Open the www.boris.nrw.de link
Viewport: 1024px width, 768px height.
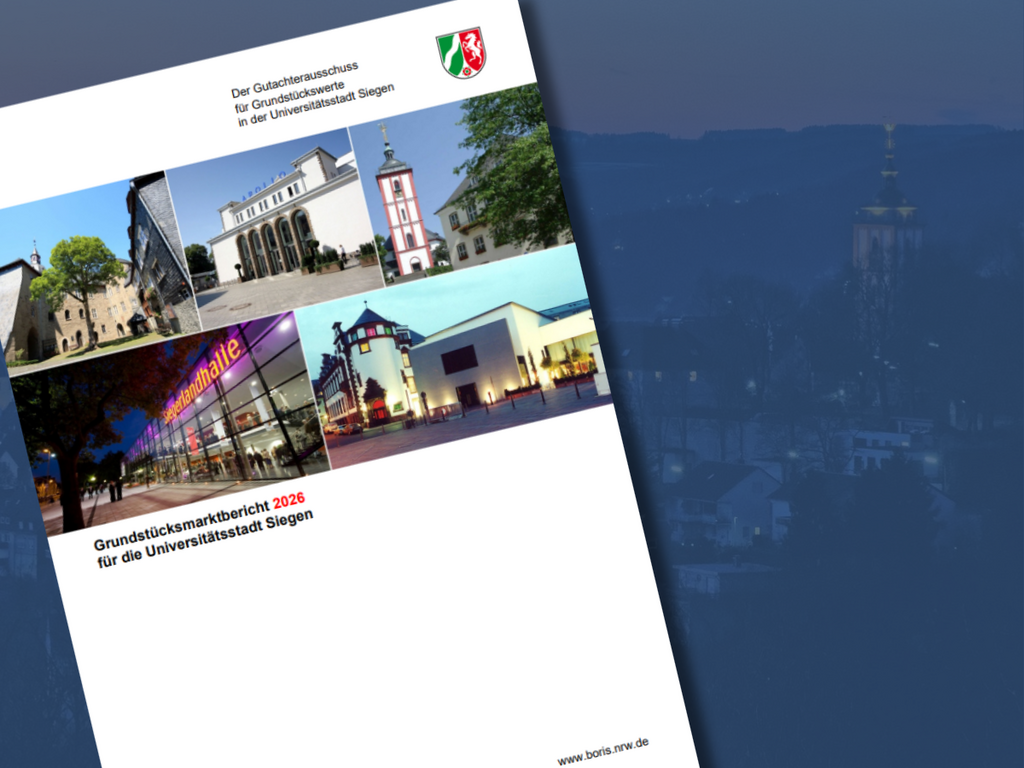(x=603, y=750)
